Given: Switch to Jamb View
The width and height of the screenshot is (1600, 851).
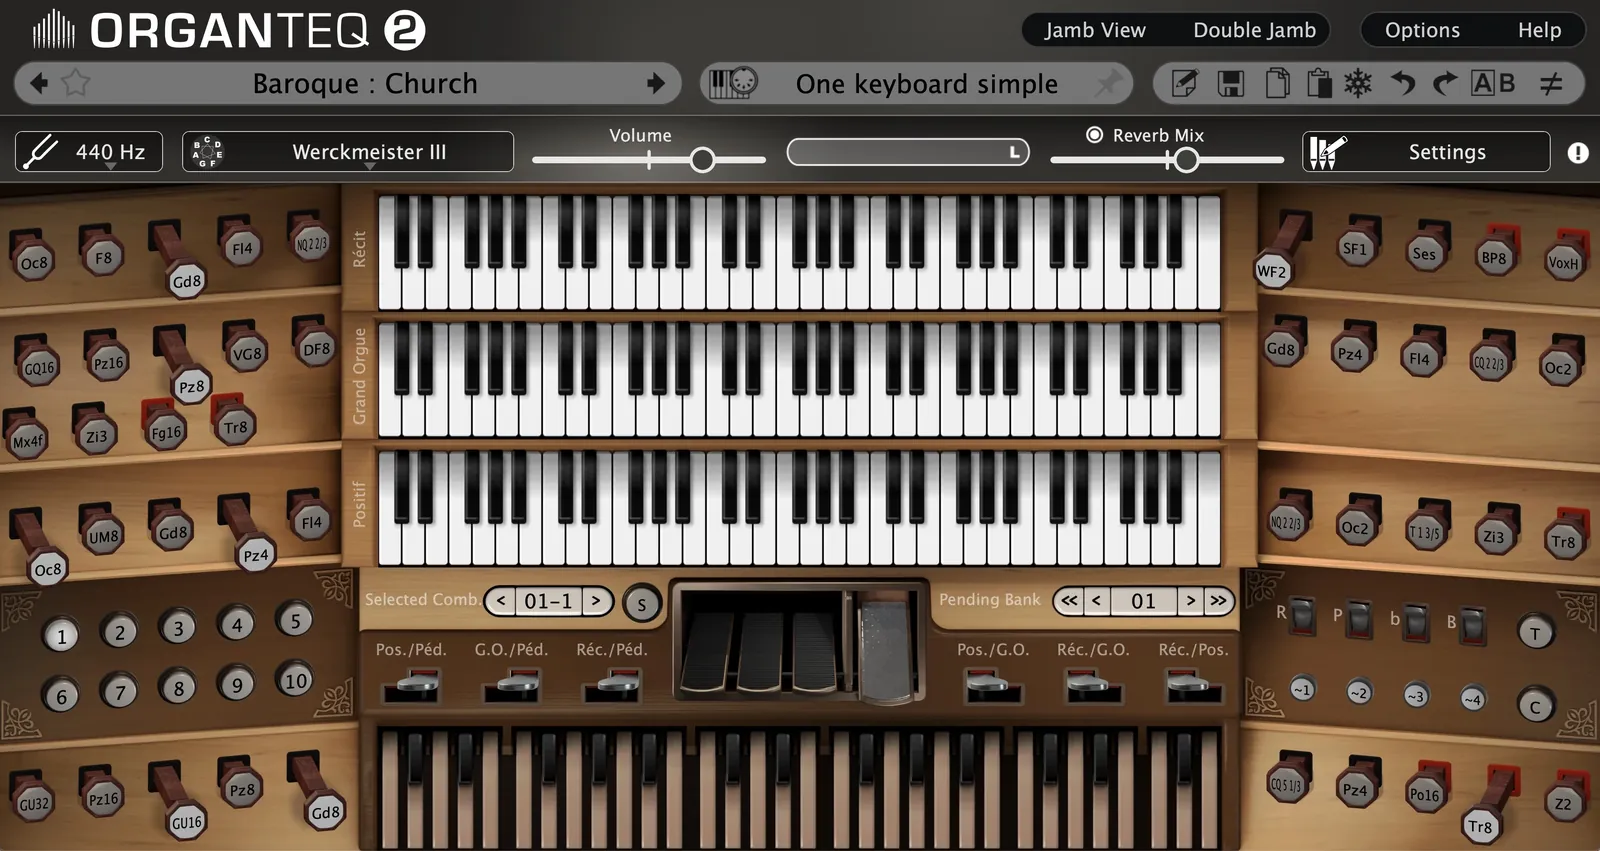Looking at the screenshot, I should [1095, 30].
